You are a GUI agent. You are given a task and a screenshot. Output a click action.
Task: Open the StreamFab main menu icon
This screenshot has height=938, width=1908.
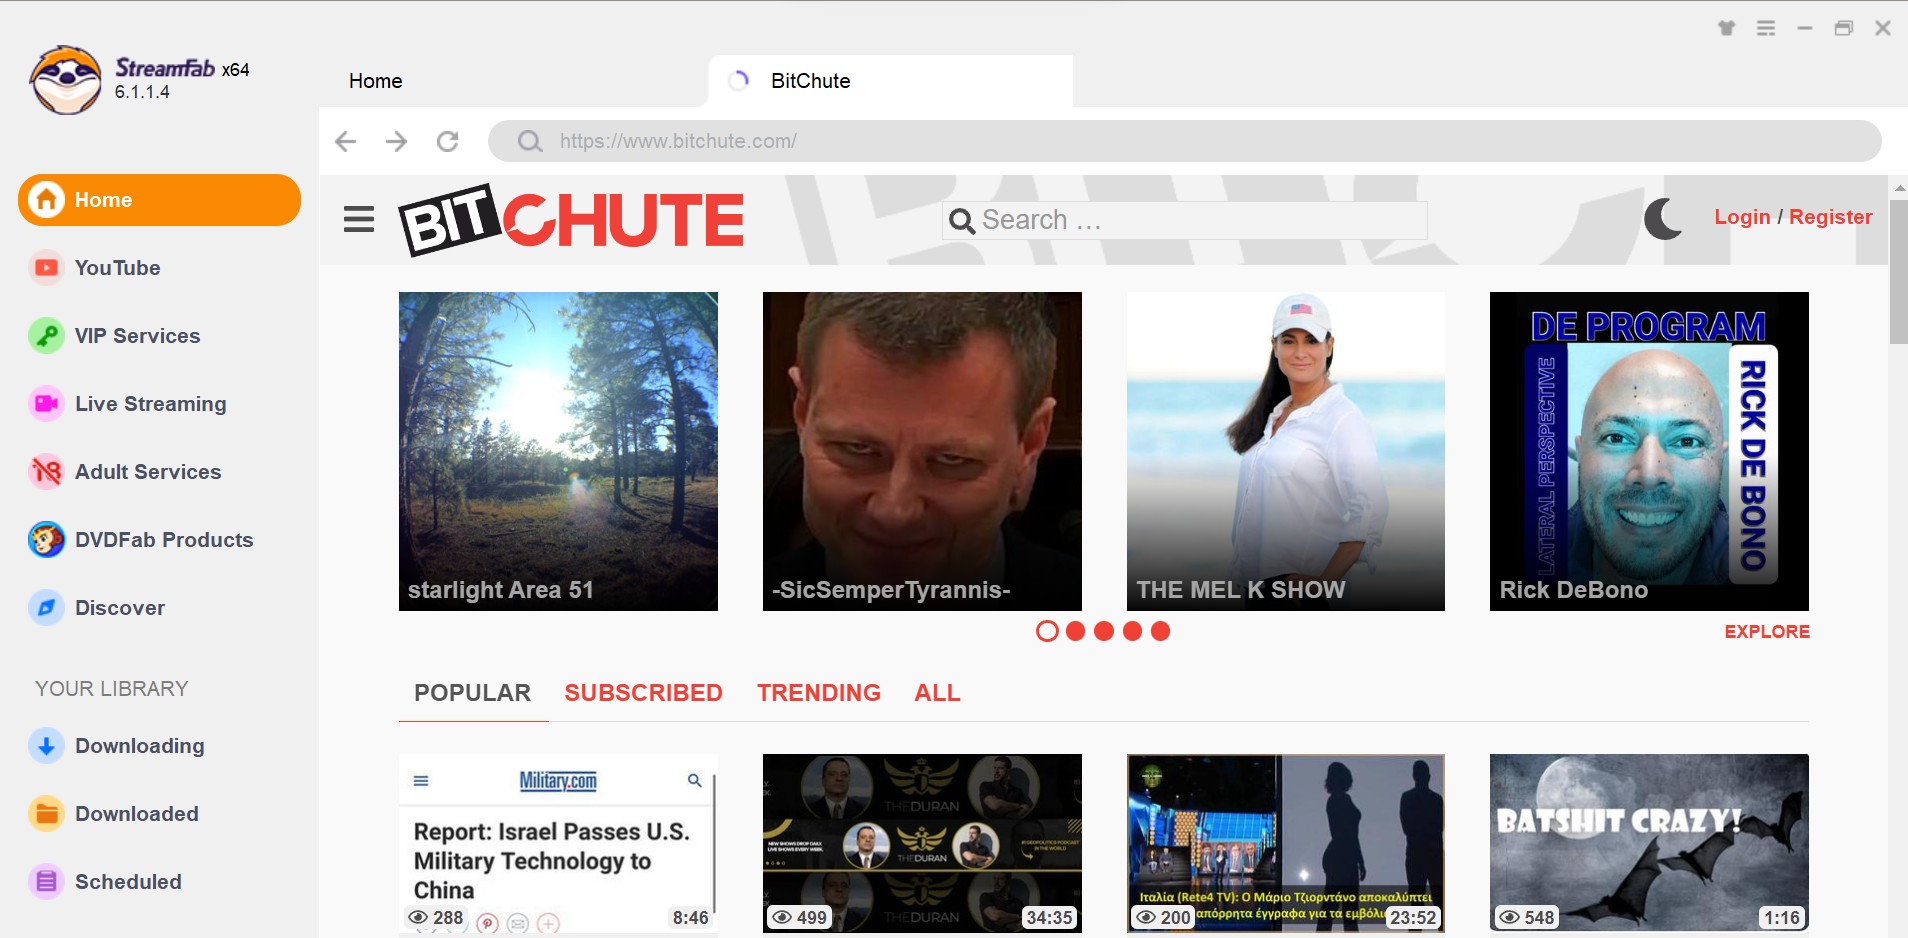click(1766, 28)
